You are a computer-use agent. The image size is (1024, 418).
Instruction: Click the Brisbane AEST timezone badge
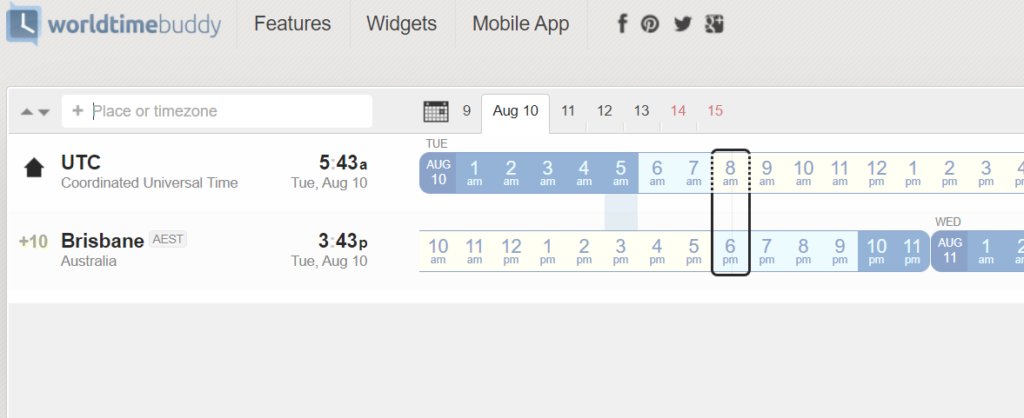coord(168,239)
